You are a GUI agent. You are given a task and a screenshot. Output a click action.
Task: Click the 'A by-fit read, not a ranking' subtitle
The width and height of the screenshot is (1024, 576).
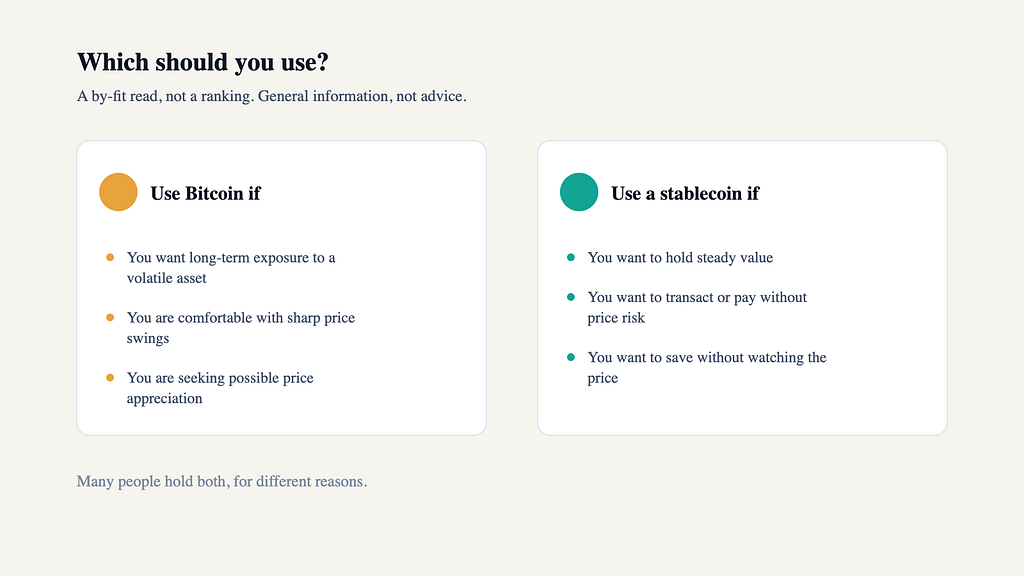272,96
